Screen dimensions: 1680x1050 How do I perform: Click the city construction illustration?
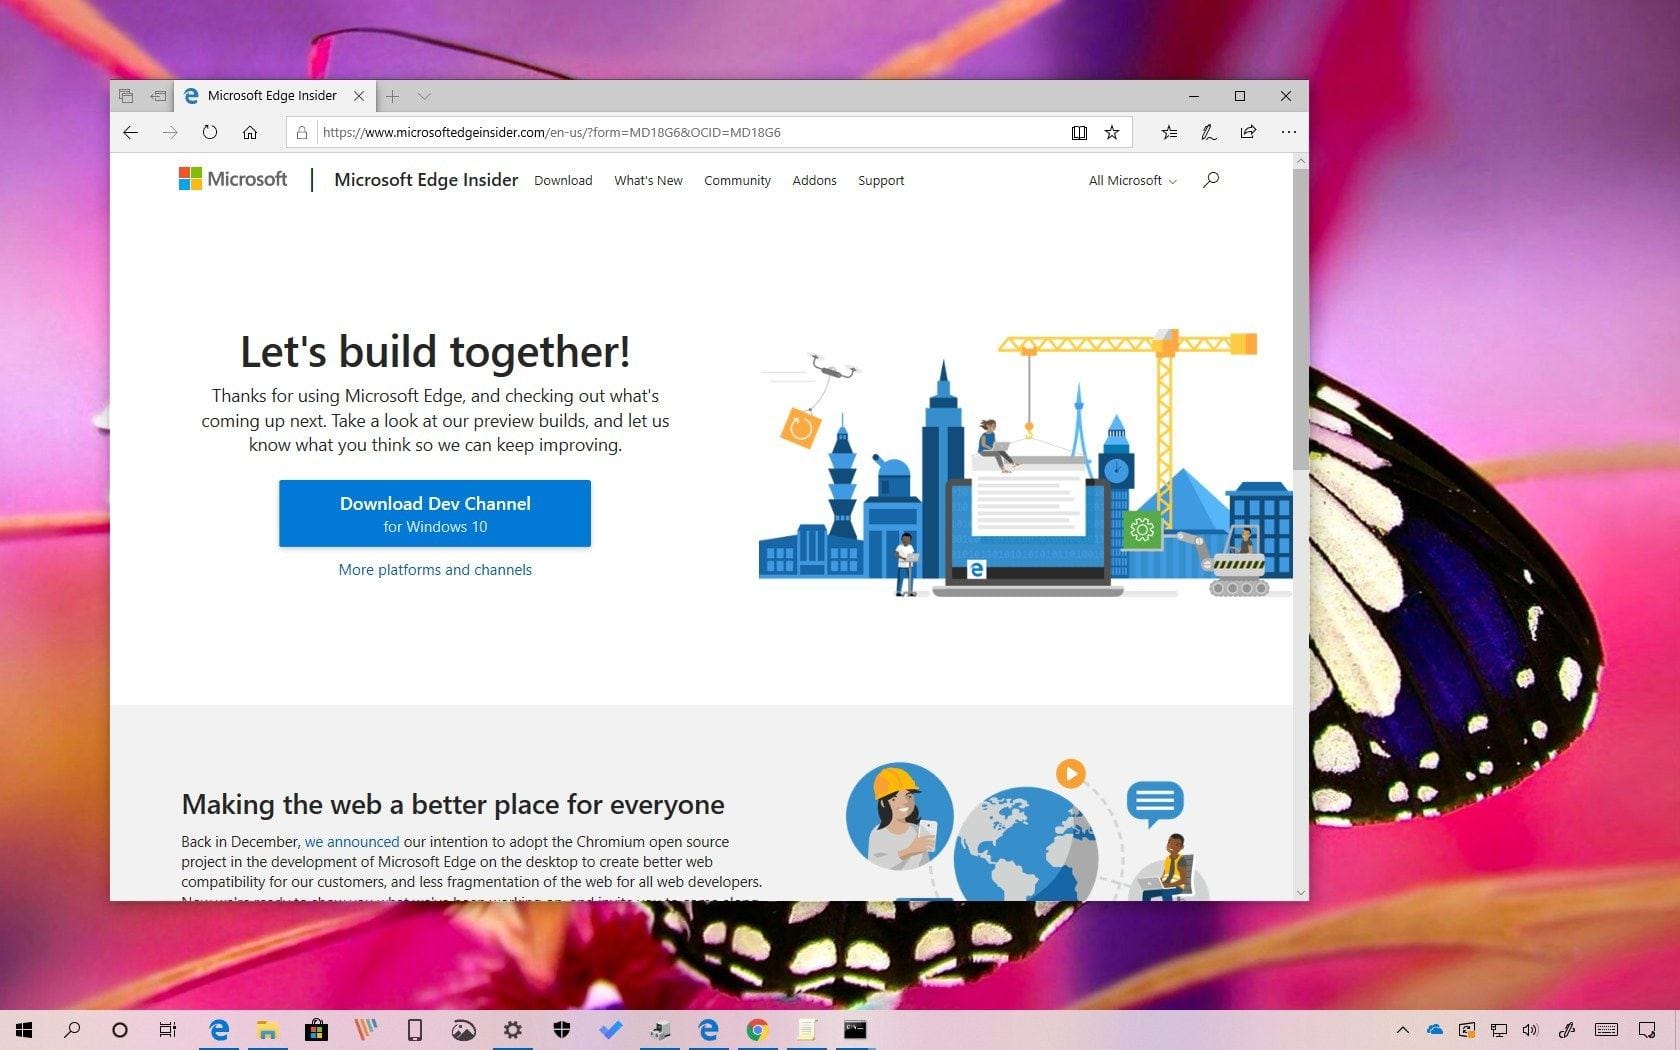point(1025,463)
